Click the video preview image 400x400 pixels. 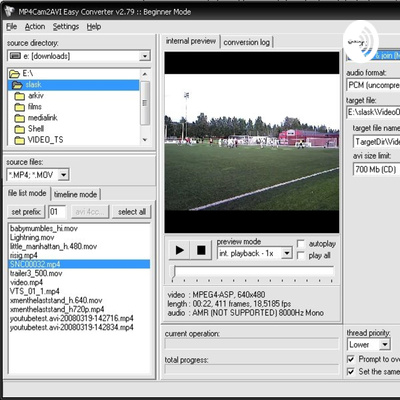252,142
